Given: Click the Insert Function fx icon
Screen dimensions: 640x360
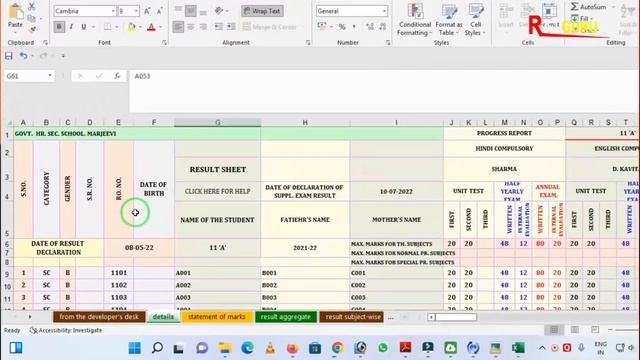Looking at the screenshot, I should (117, 76).
